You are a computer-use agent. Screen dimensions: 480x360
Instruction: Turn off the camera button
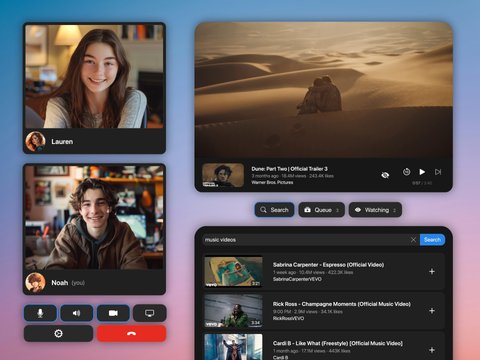(x=113, y=313)
